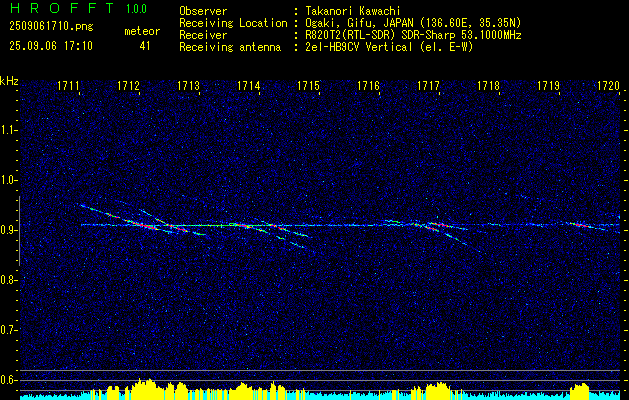The image size is (629, 400).
Task: Select the 1717 time marker
Action: point(428,86)
